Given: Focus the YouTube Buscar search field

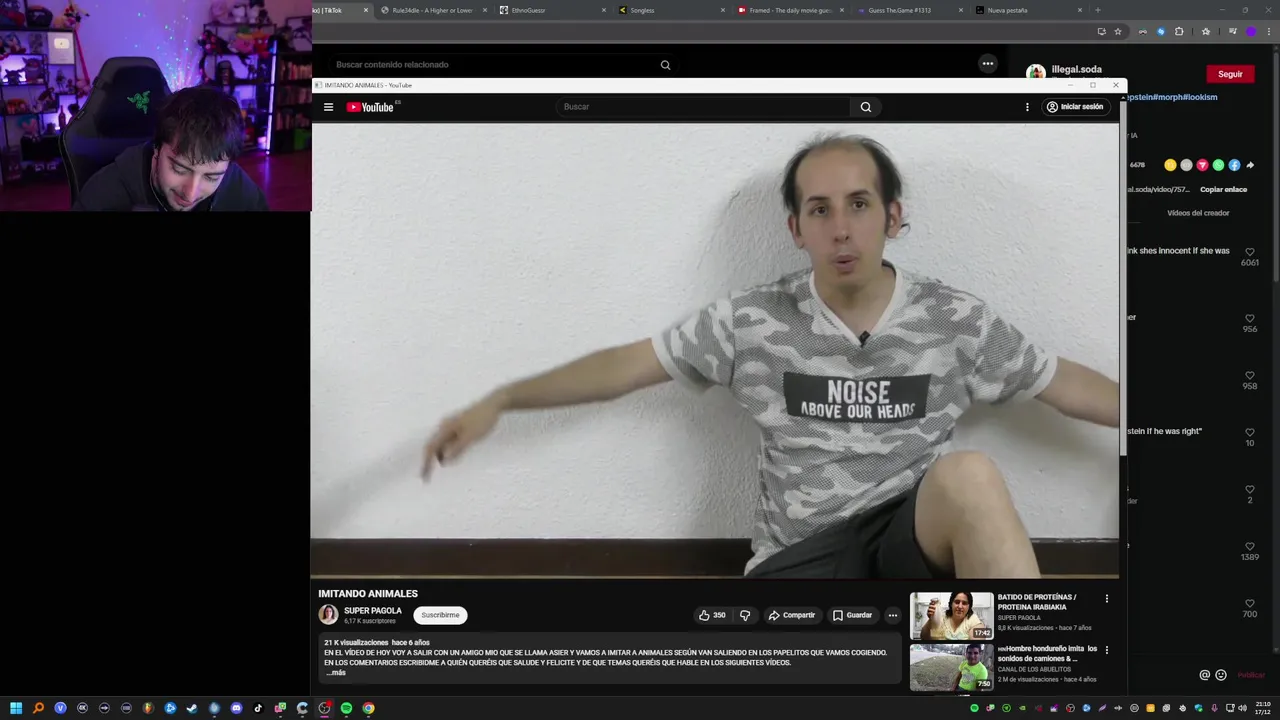Looking at the screenshot, I should [x=703, y=107].
